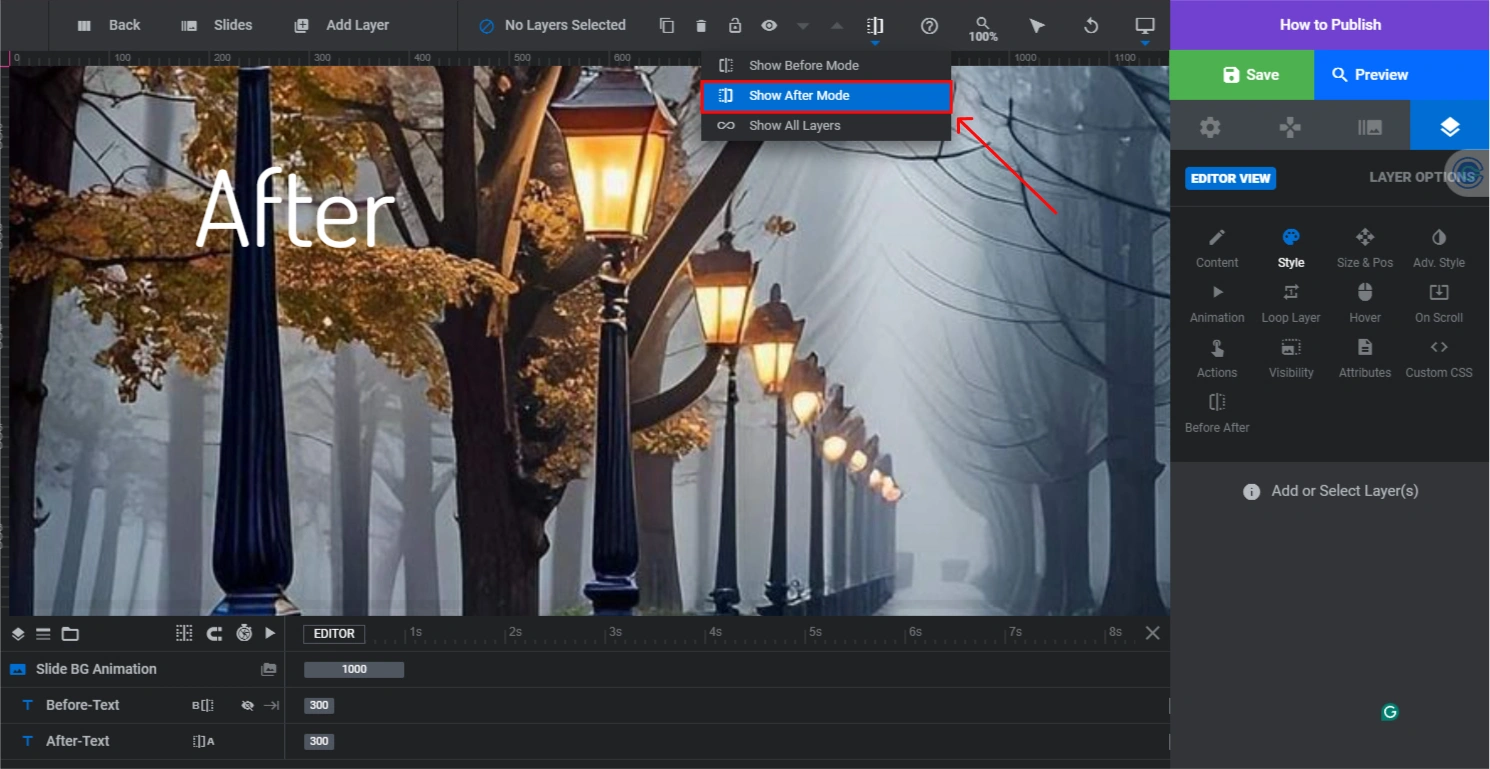Viewport: 1490px width, 769px height.
Task: Open the Size & Pos option
Action: point(1365,248)
